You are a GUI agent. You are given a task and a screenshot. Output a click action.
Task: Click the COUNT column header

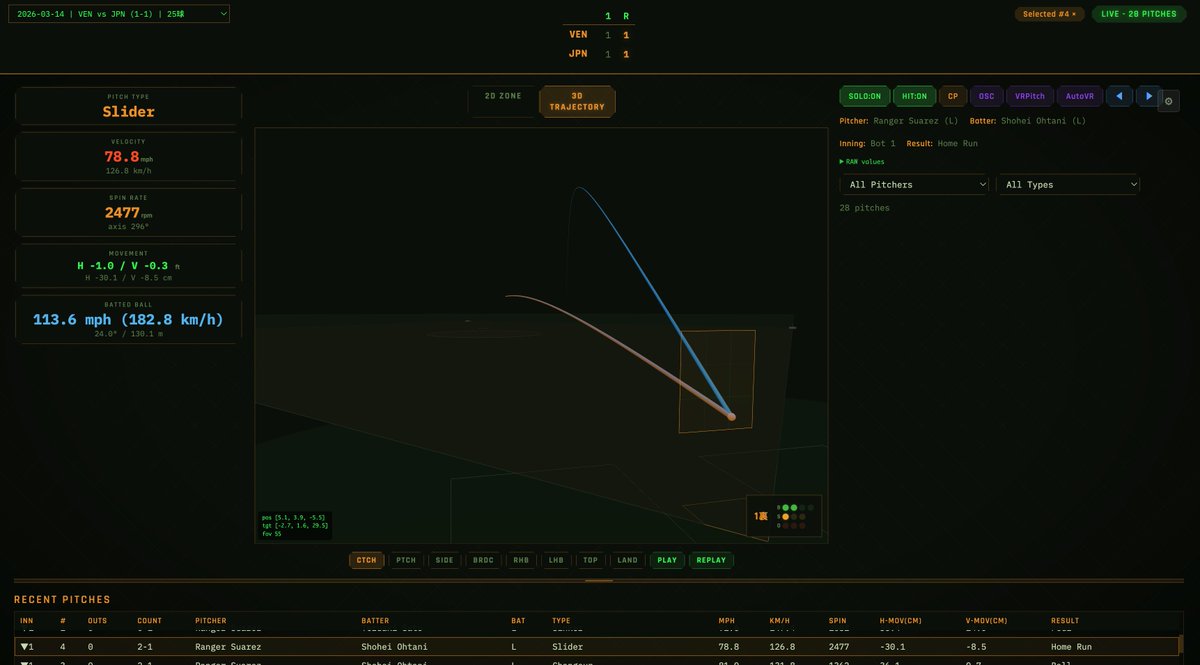(x=150, y=620)
